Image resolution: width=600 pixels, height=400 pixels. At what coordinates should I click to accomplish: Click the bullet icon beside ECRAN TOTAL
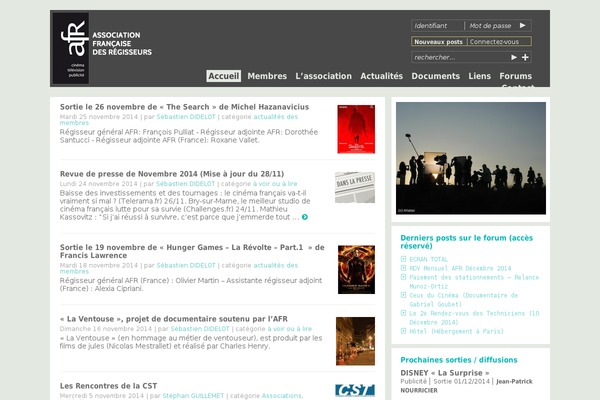[403, 259]
